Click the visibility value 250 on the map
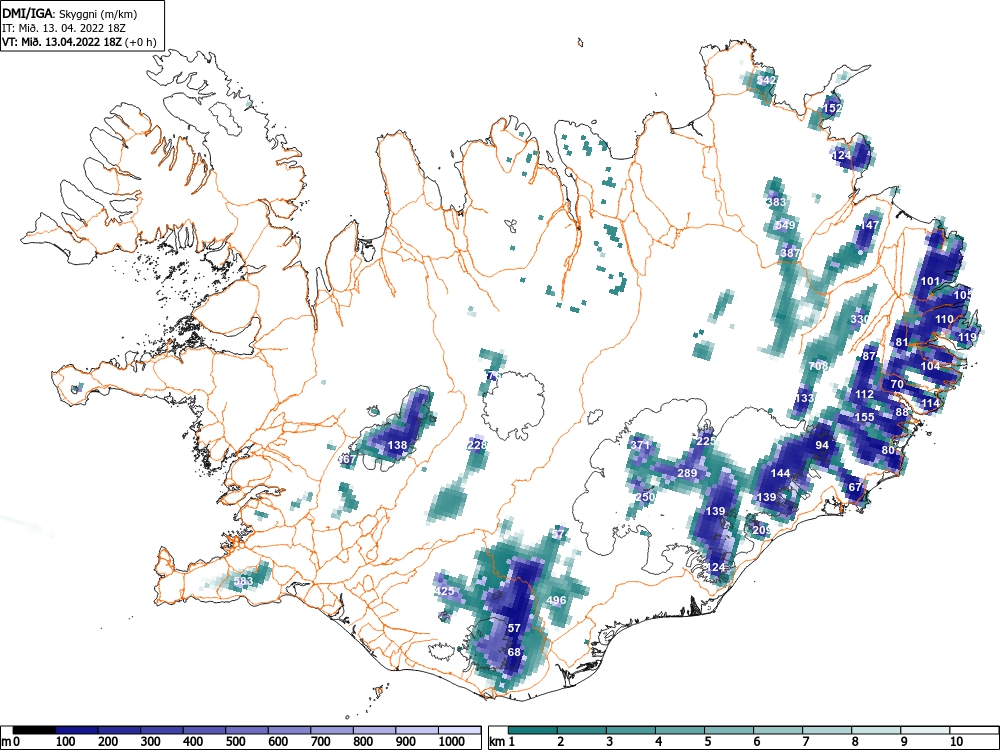Image resolution: width=1000 pixels, height=750 pixels. (645, 497)
